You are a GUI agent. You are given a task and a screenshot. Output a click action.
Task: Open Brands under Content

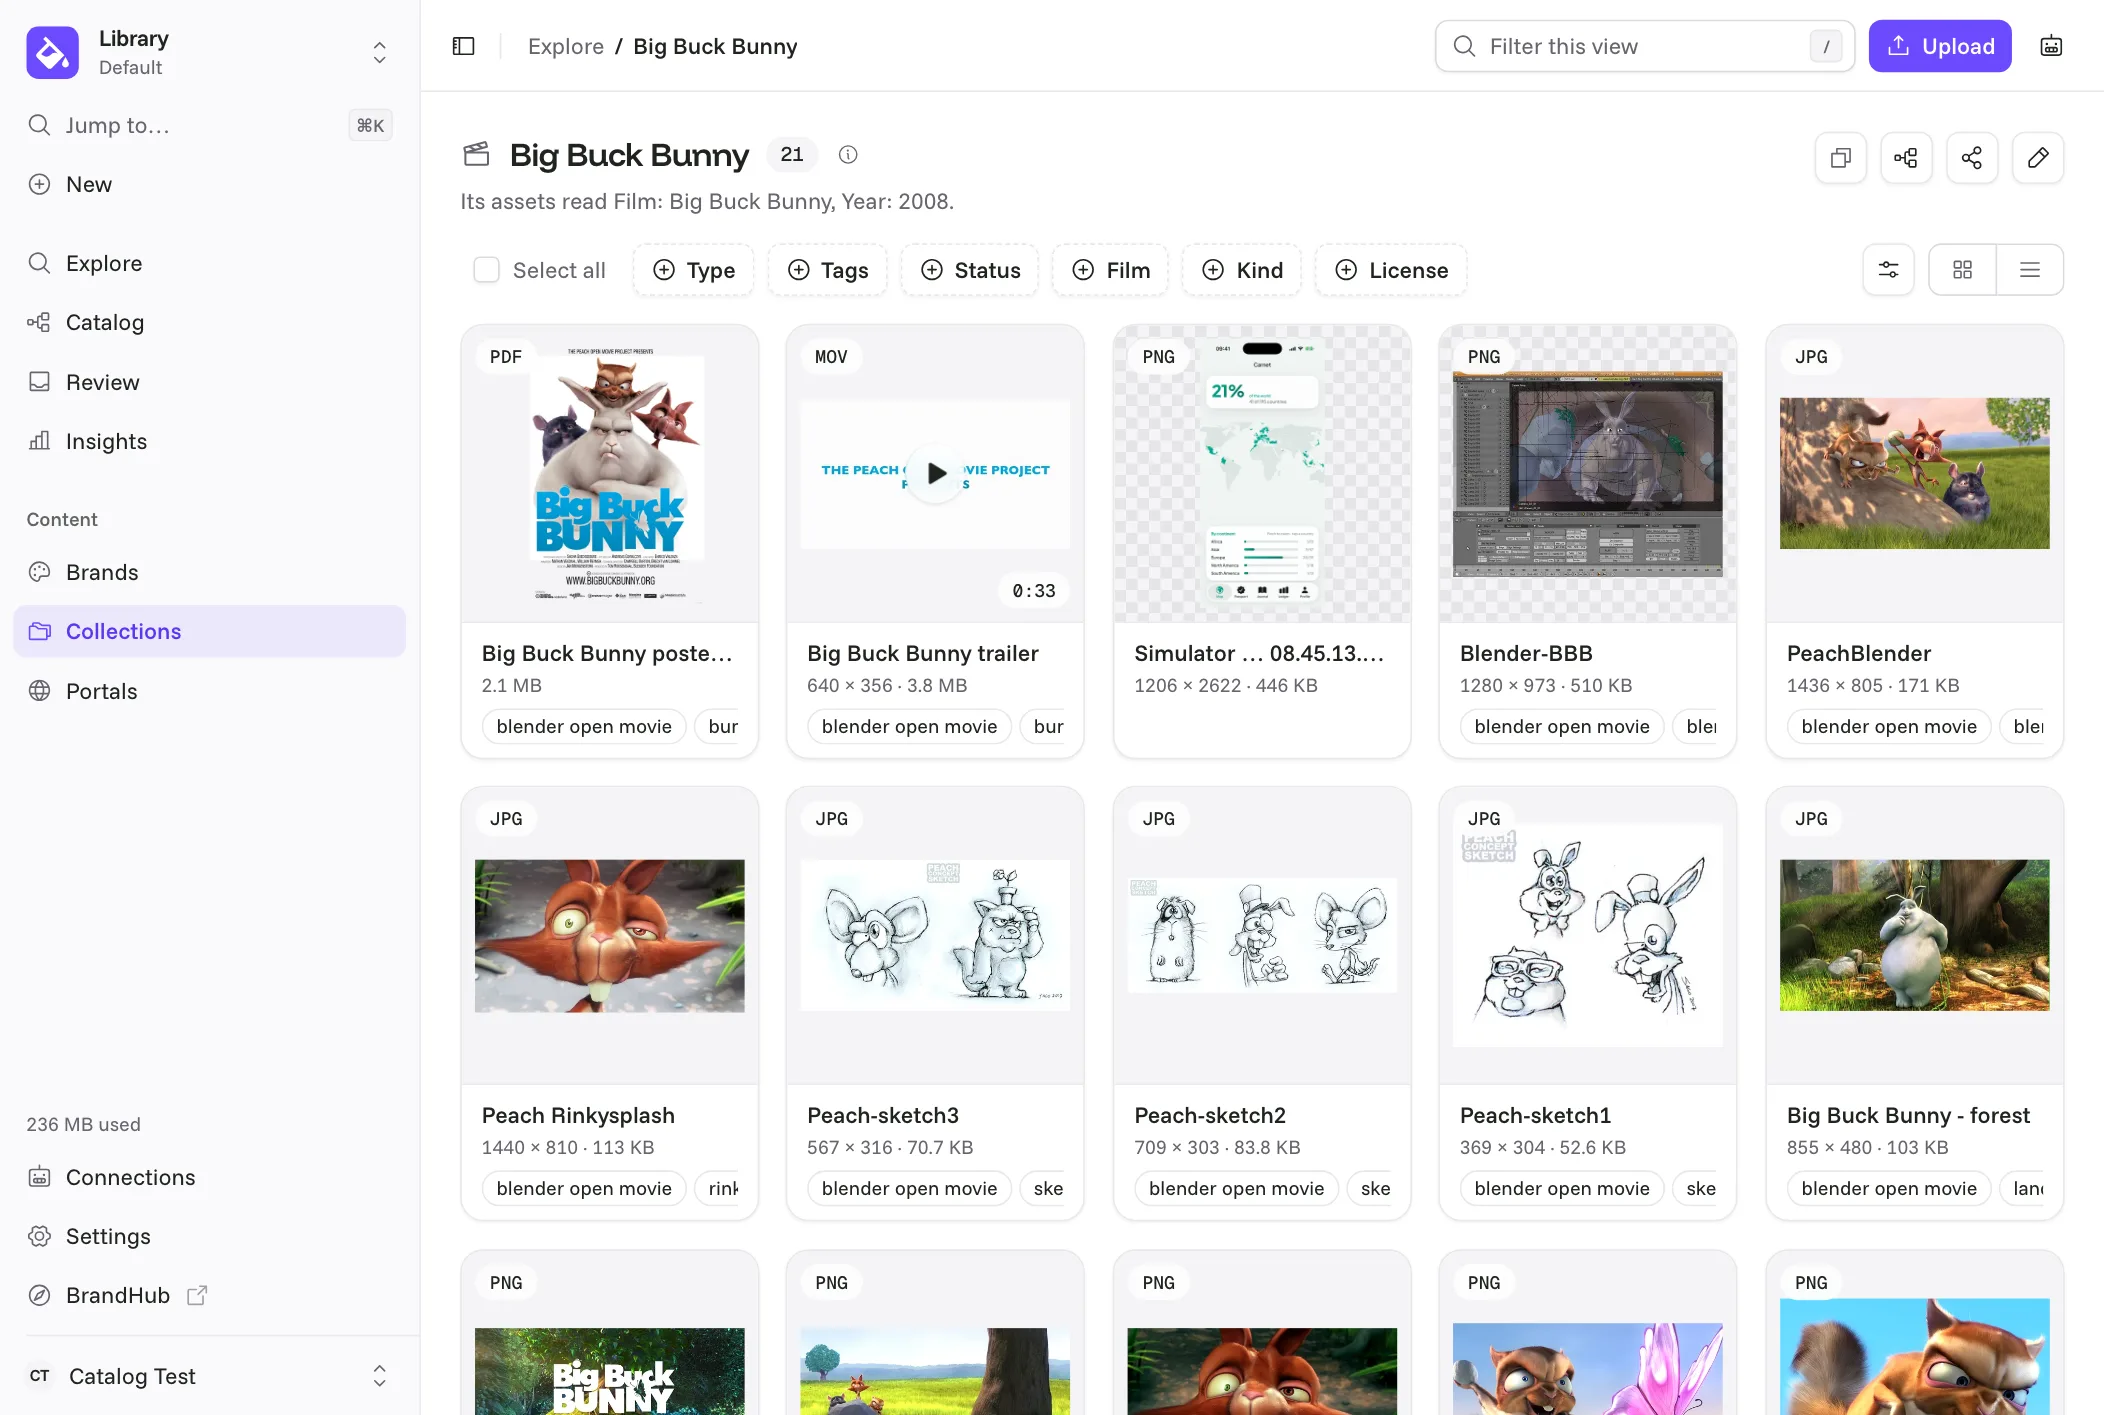pos(210,572)
